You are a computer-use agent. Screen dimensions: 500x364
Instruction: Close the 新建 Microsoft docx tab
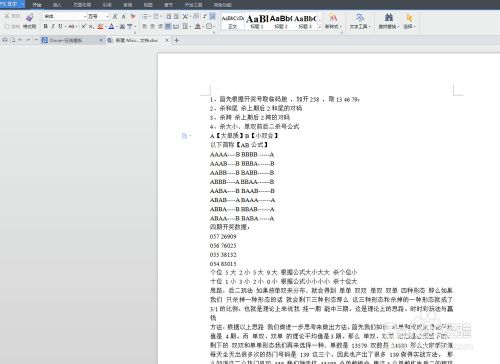pyautogui.click(x=167, y=40)
